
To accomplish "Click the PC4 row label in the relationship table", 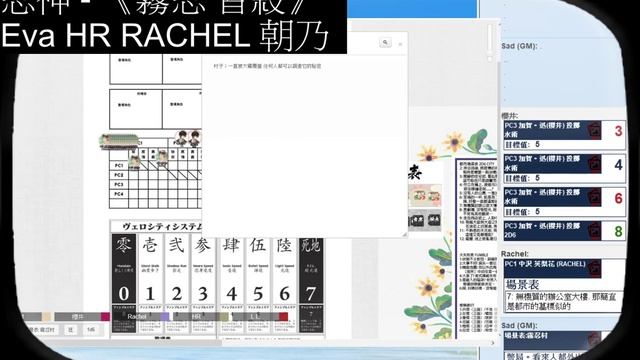I will coord(119,194).
